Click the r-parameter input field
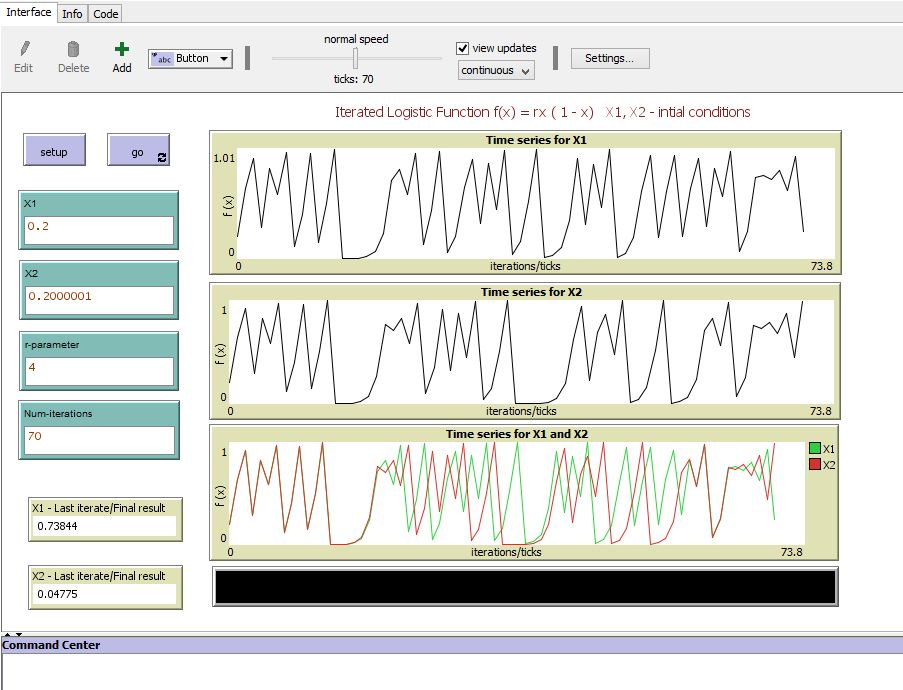903x690 pixels. click(x=98, y=370)
